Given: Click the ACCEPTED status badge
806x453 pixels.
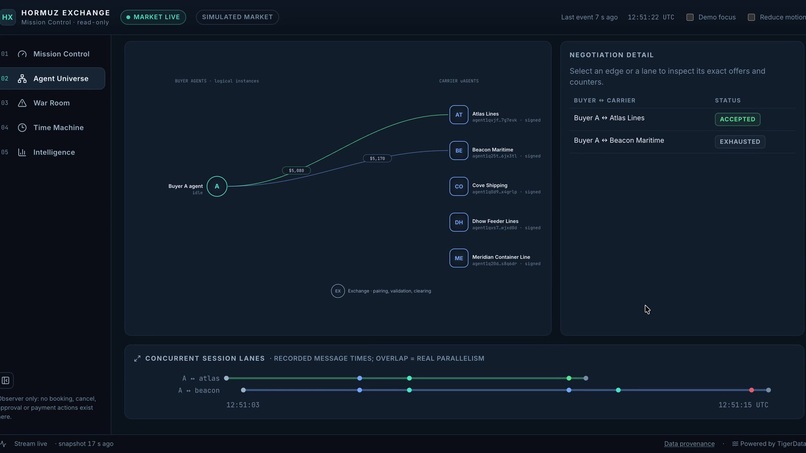Looking at the screenshot, I should (737, 119).
